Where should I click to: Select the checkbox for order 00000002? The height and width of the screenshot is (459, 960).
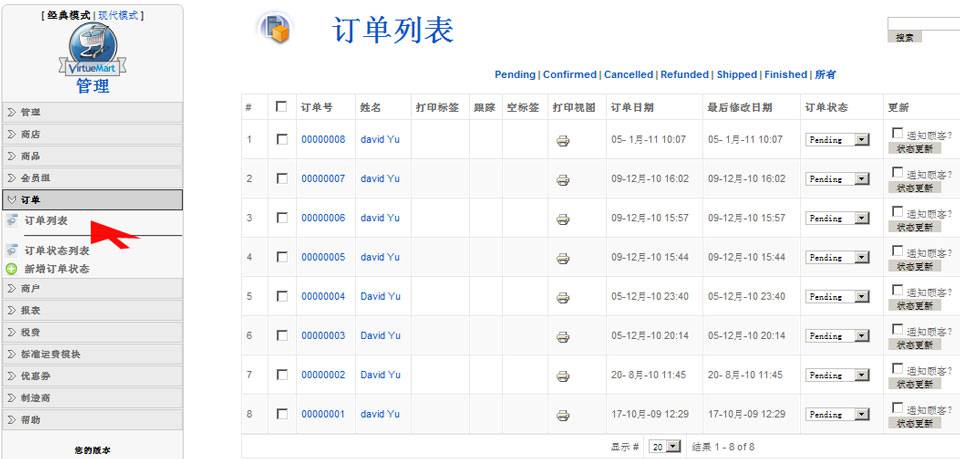coord(282,374)
